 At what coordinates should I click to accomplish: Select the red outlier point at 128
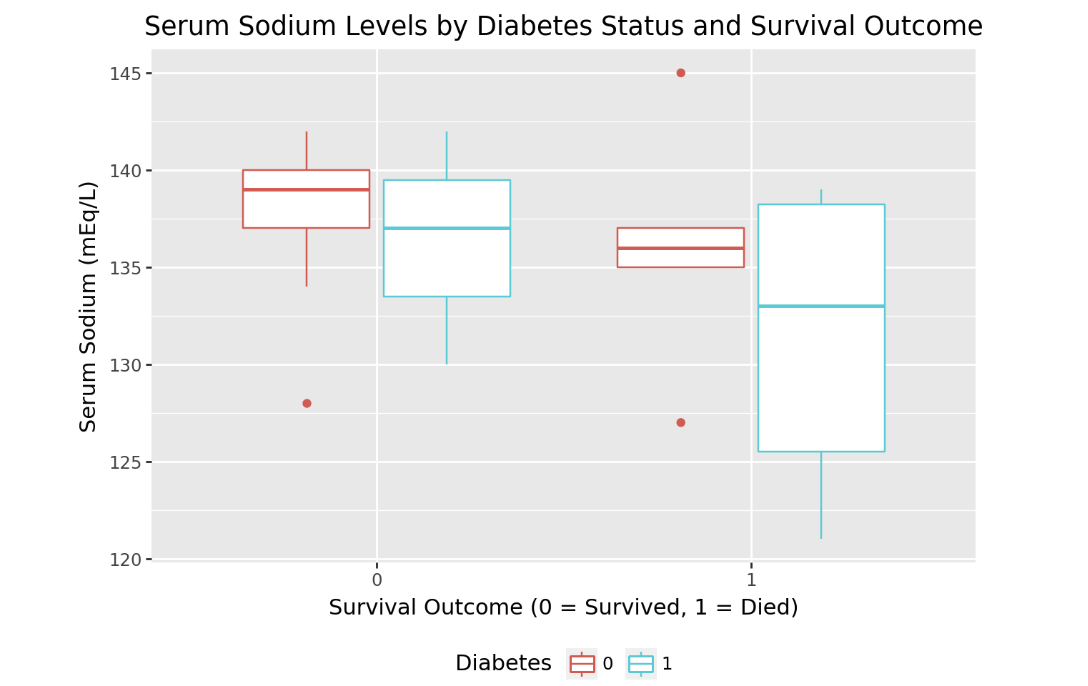[x=307, y=403]
